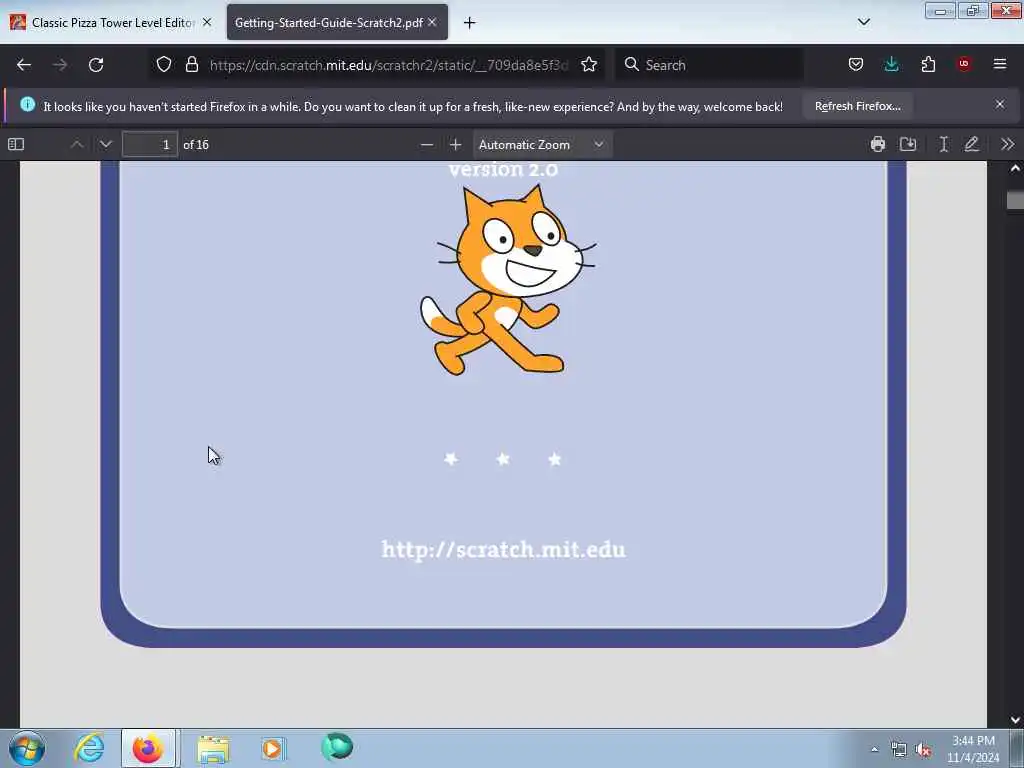Click the muted volume tray icon
The width and height of the screenshot is (1024, 768).
923,750
